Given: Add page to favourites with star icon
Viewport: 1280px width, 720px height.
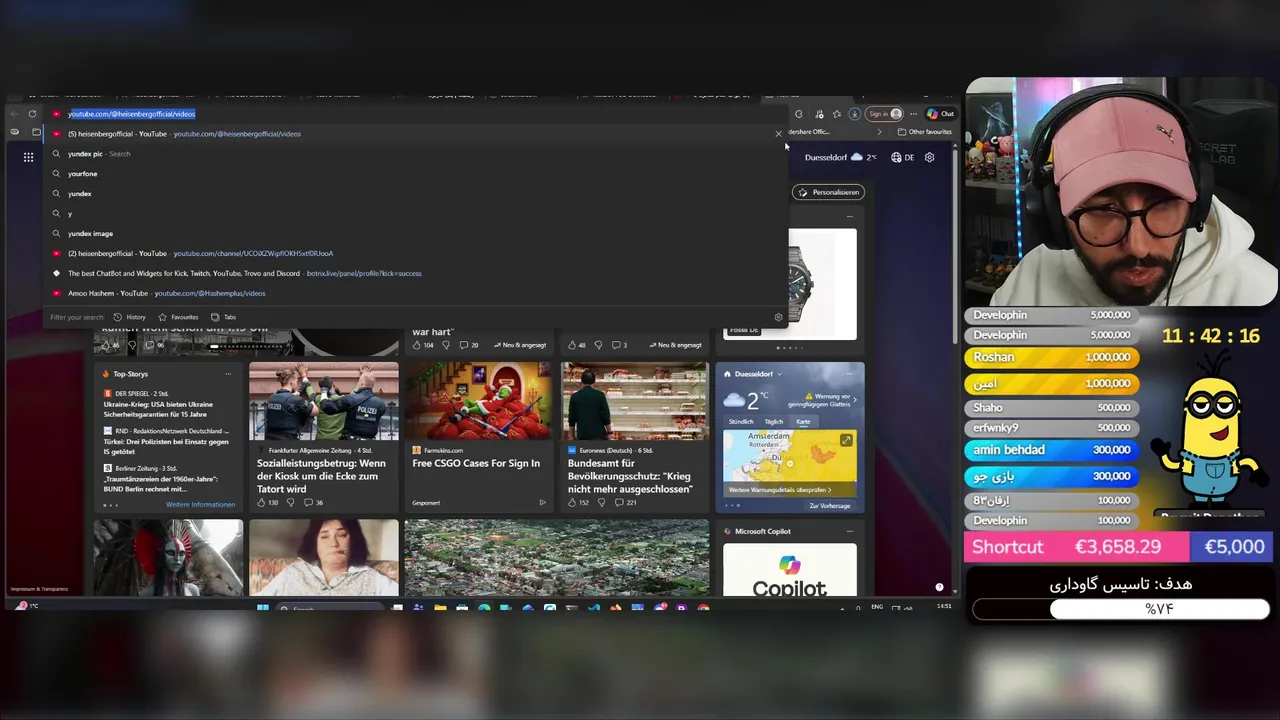Looking at the screenshot, I should pos(837,114).
